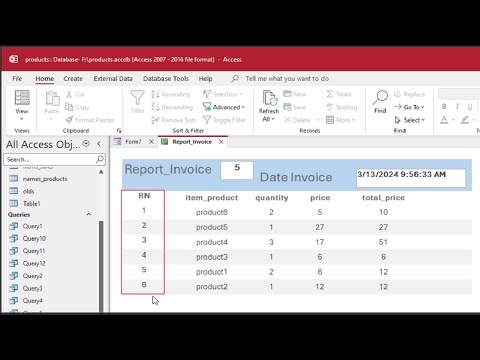Open the Delete dropdown arrow
This screenshot has width=480, height=360.
click(318, 120)
